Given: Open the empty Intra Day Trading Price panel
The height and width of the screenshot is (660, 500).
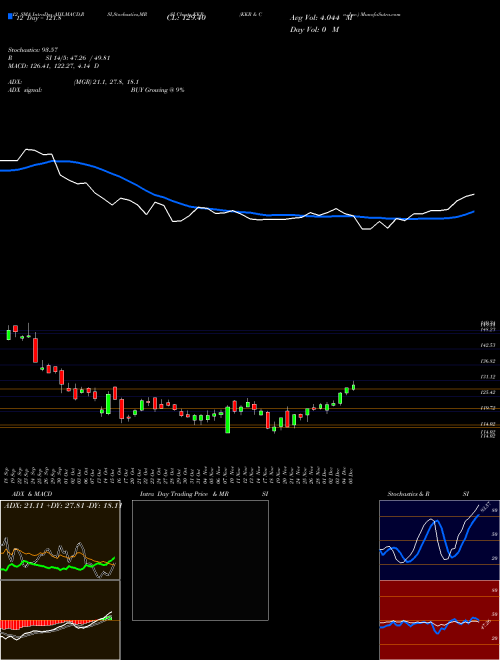Looking at the screenshot, I should 200,560.
